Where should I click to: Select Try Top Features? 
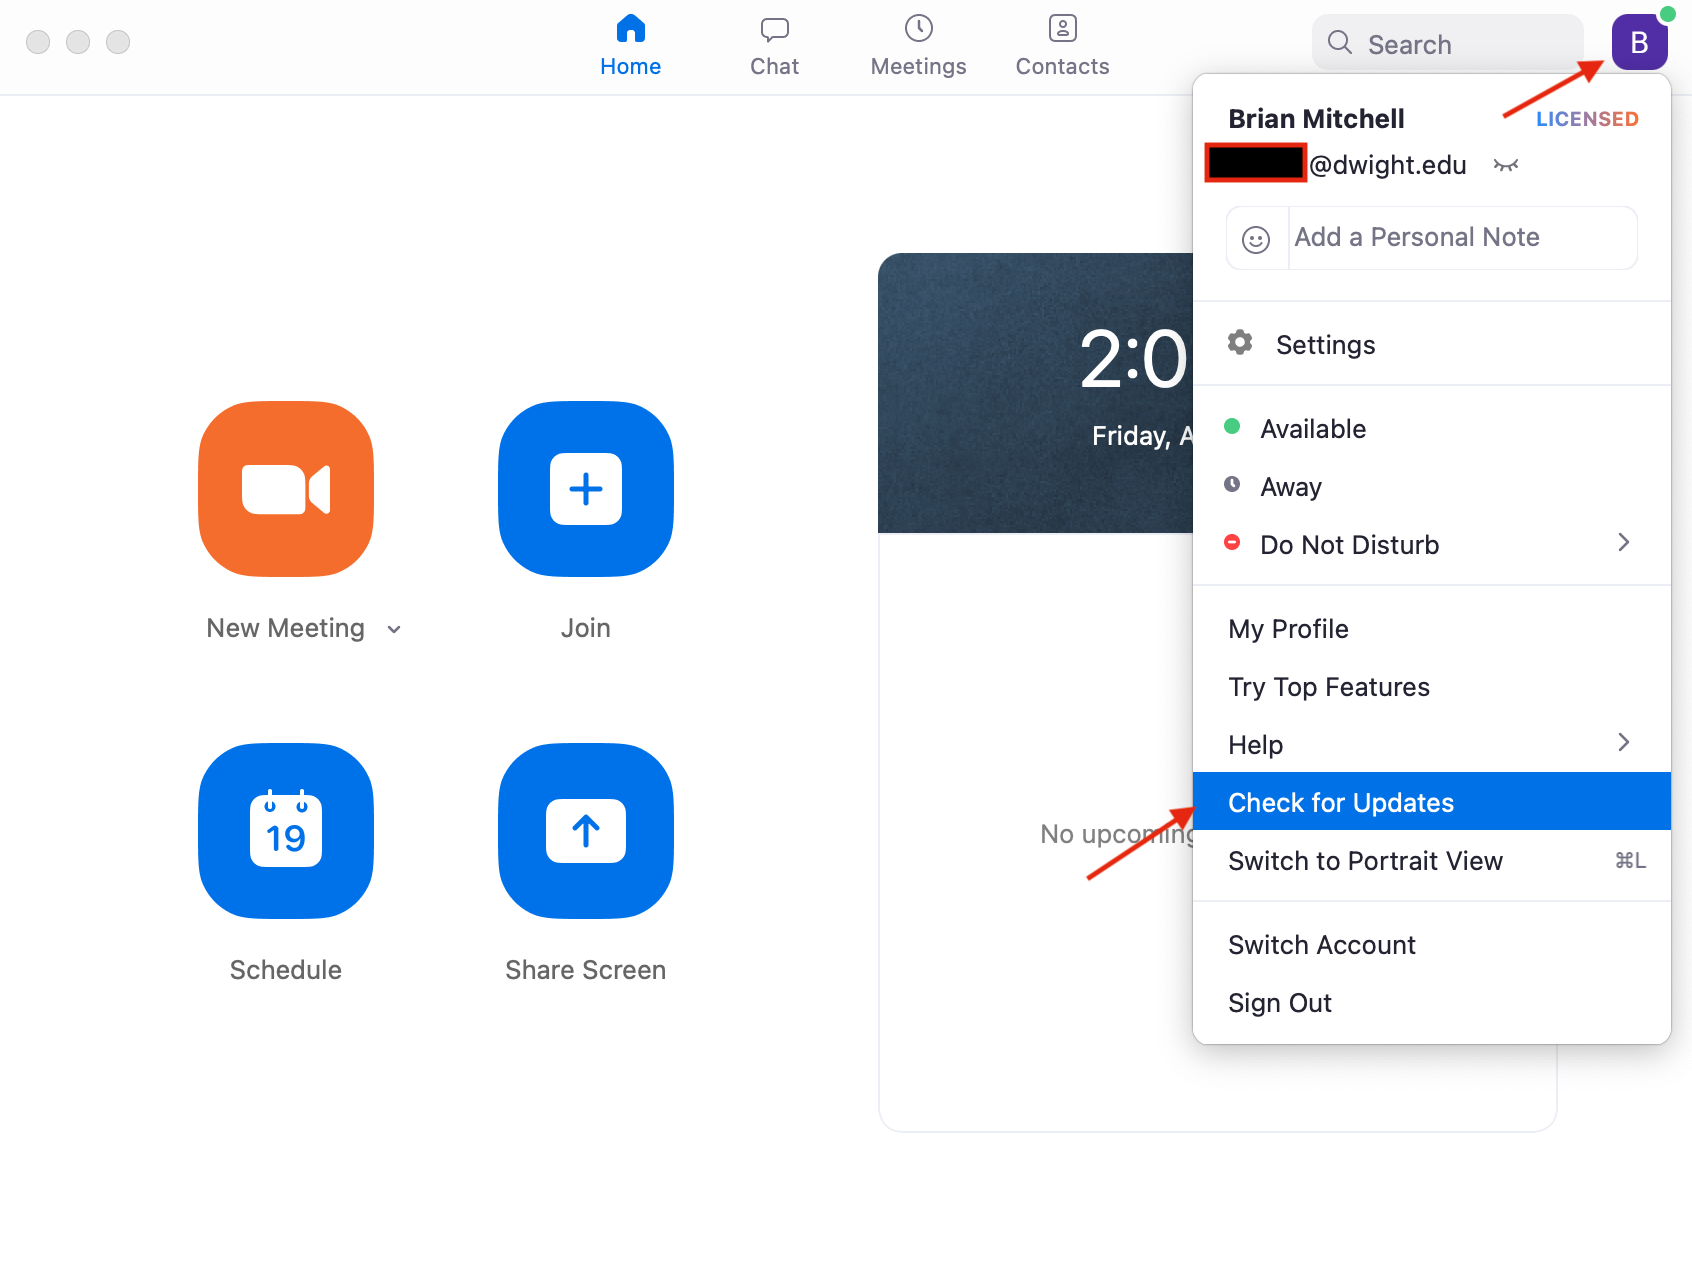(1432, 687)
